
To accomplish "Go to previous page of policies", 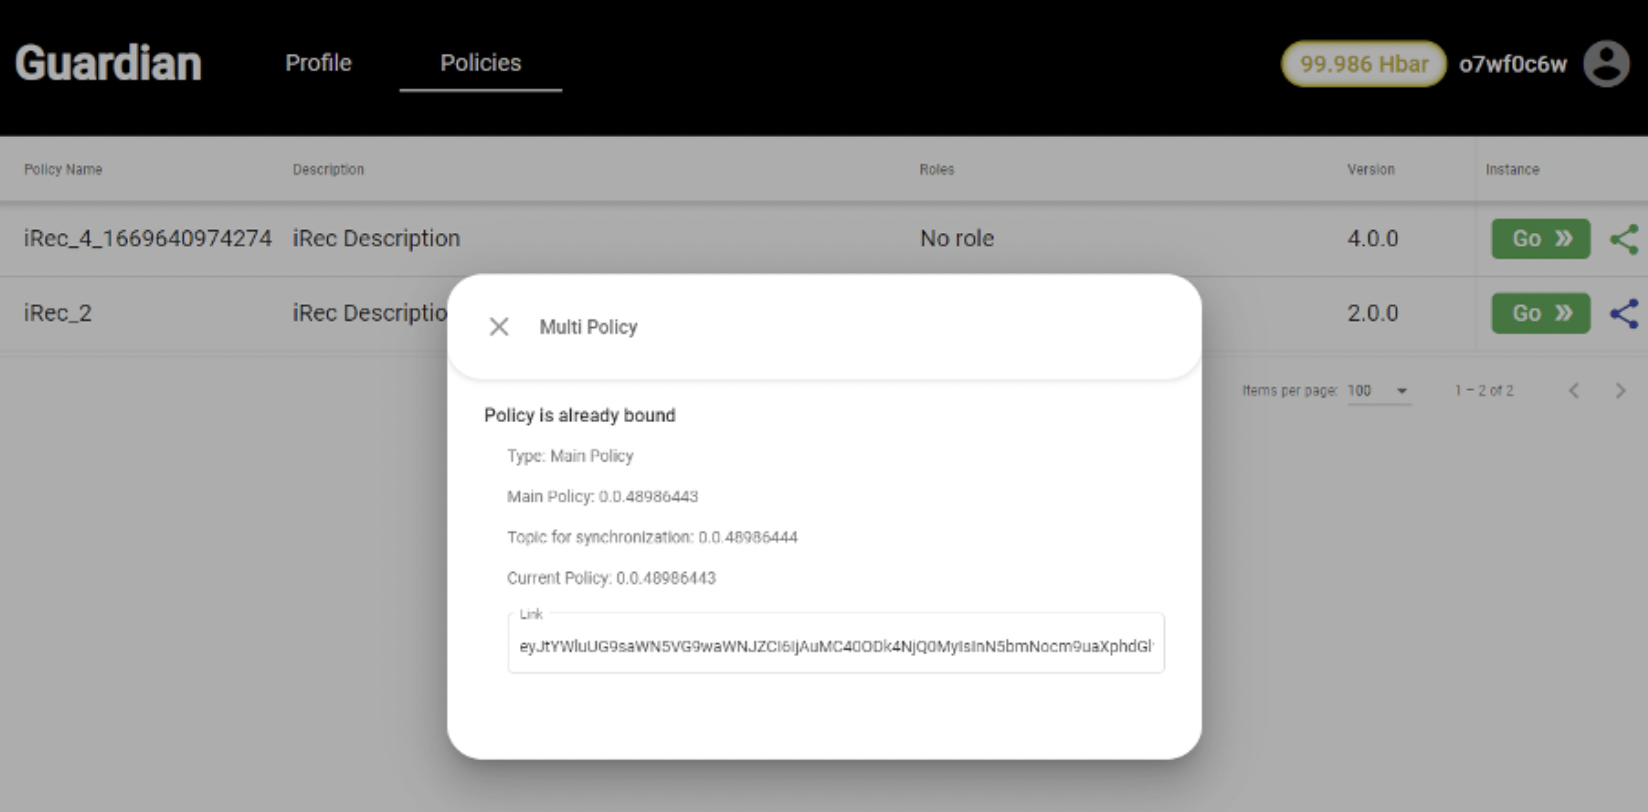I will coord(1574,391).
